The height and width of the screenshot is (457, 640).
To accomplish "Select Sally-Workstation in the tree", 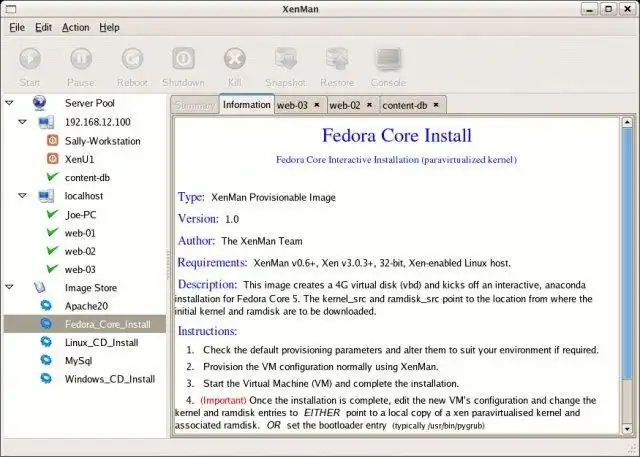I will [x=102, y=141].
